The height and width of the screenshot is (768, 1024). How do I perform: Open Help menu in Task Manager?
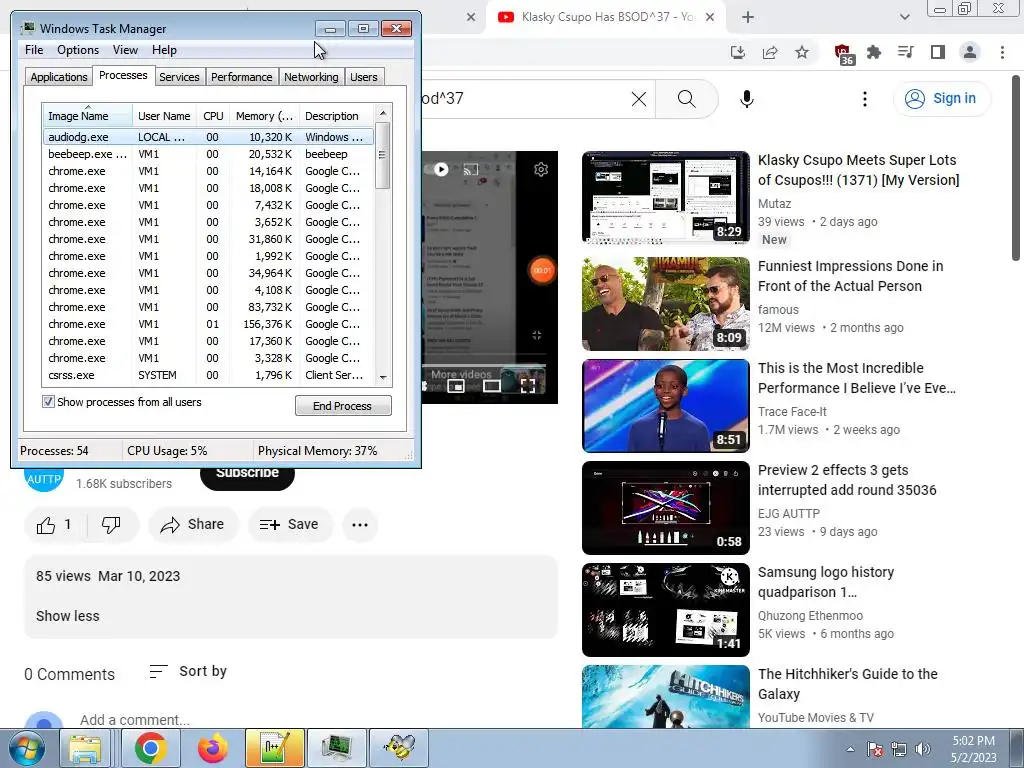point(164,50)
